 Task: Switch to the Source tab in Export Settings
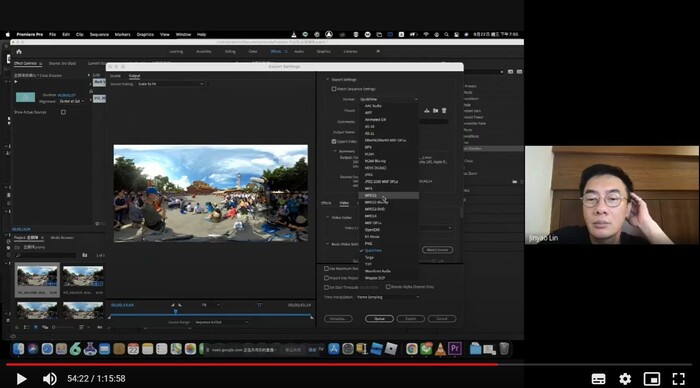pyautogui.click(x=115, y=76)
